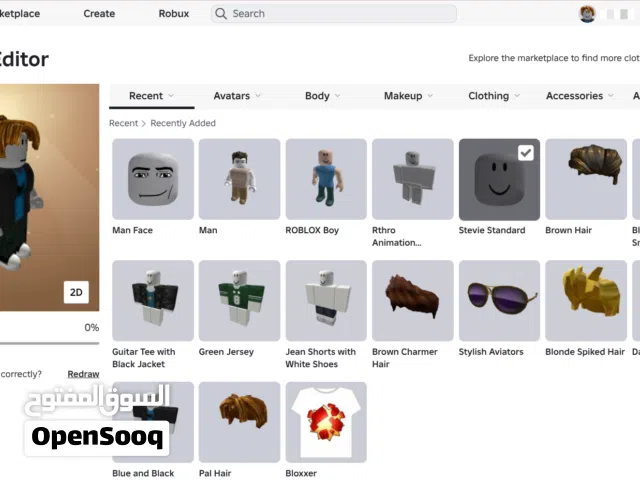Image resolution: width=640 pixels, height=480 pixels.
Task: Expand the Body dropdown arrow
Action: point(338,96)
